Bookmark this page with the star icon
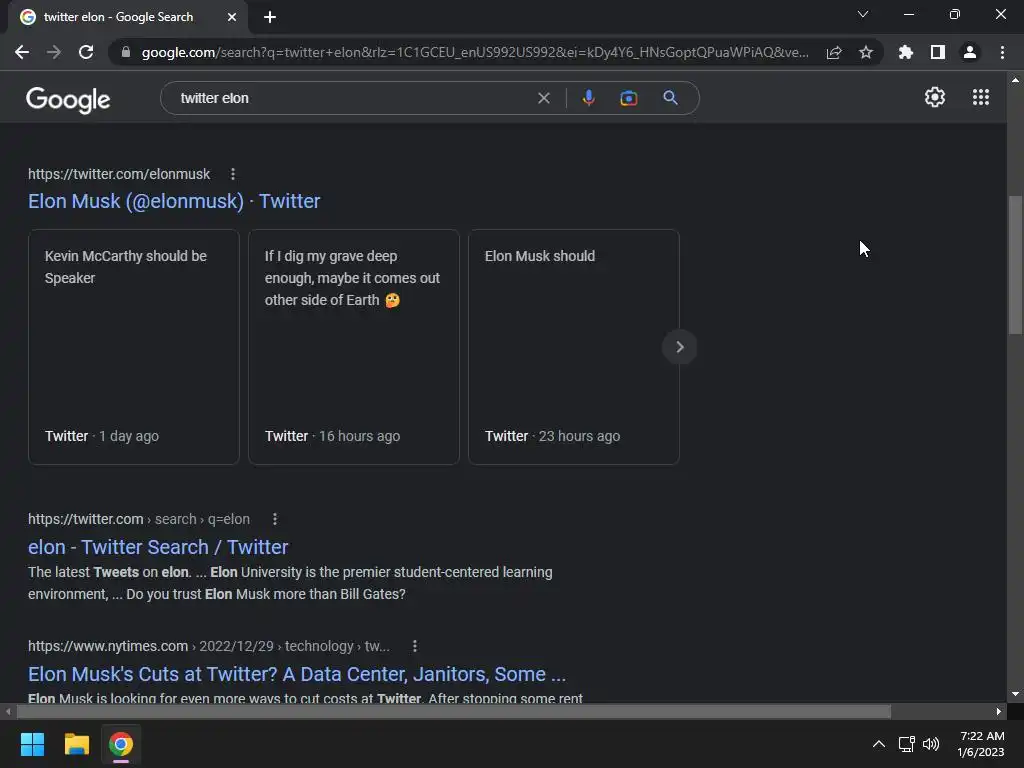This screenshot has height=768, width=1024. pyautogui.click(x=866, y=52)
